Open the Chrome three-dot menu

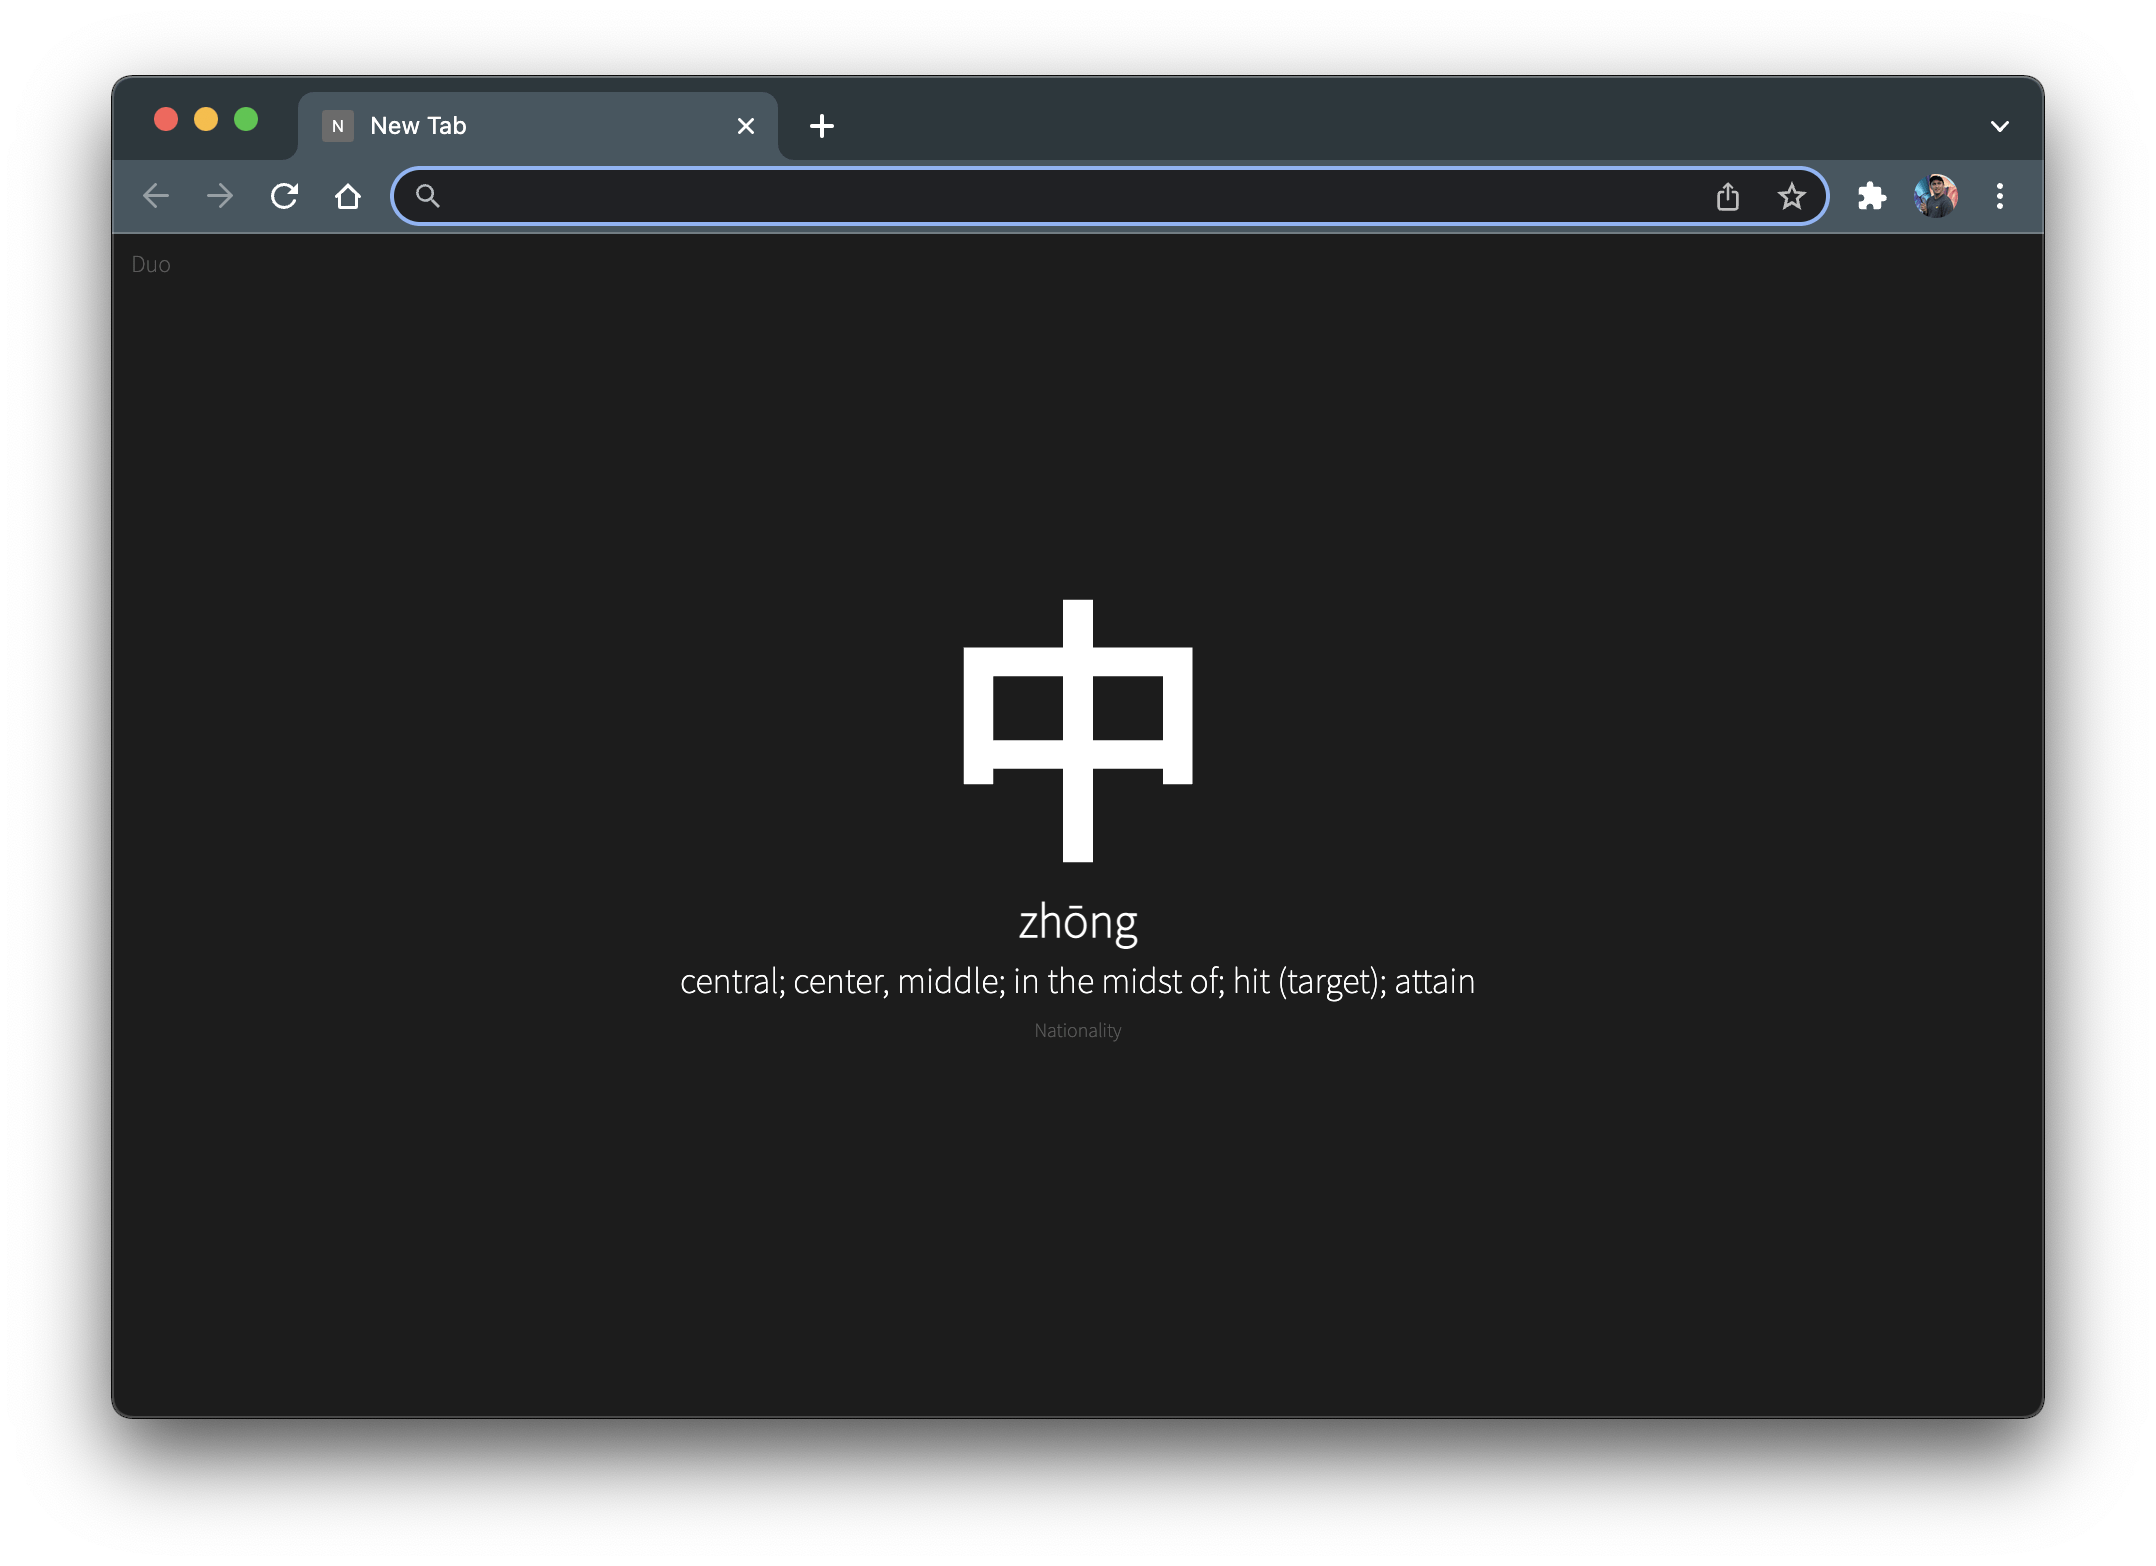click(1999, 196)
